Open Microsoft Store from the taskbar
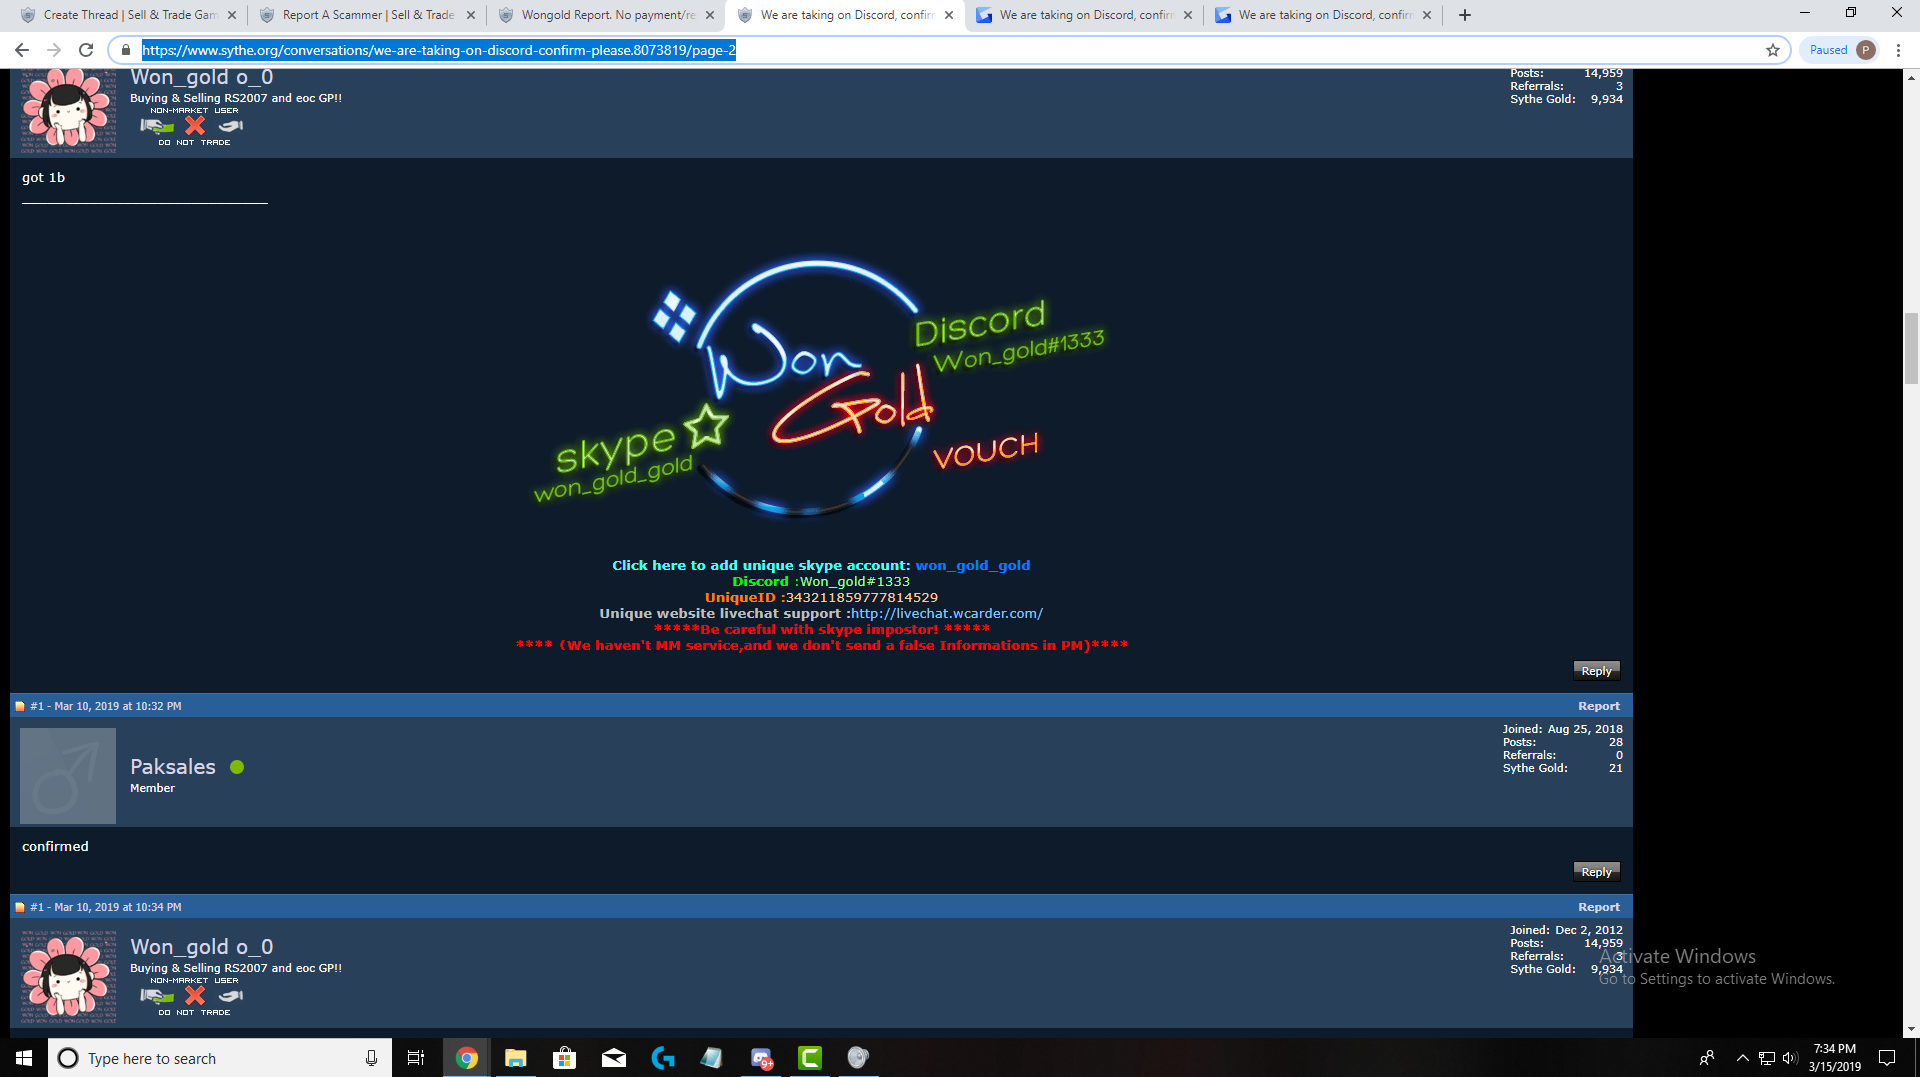Screen dimensions: 1920x1077 point(564,1058)
